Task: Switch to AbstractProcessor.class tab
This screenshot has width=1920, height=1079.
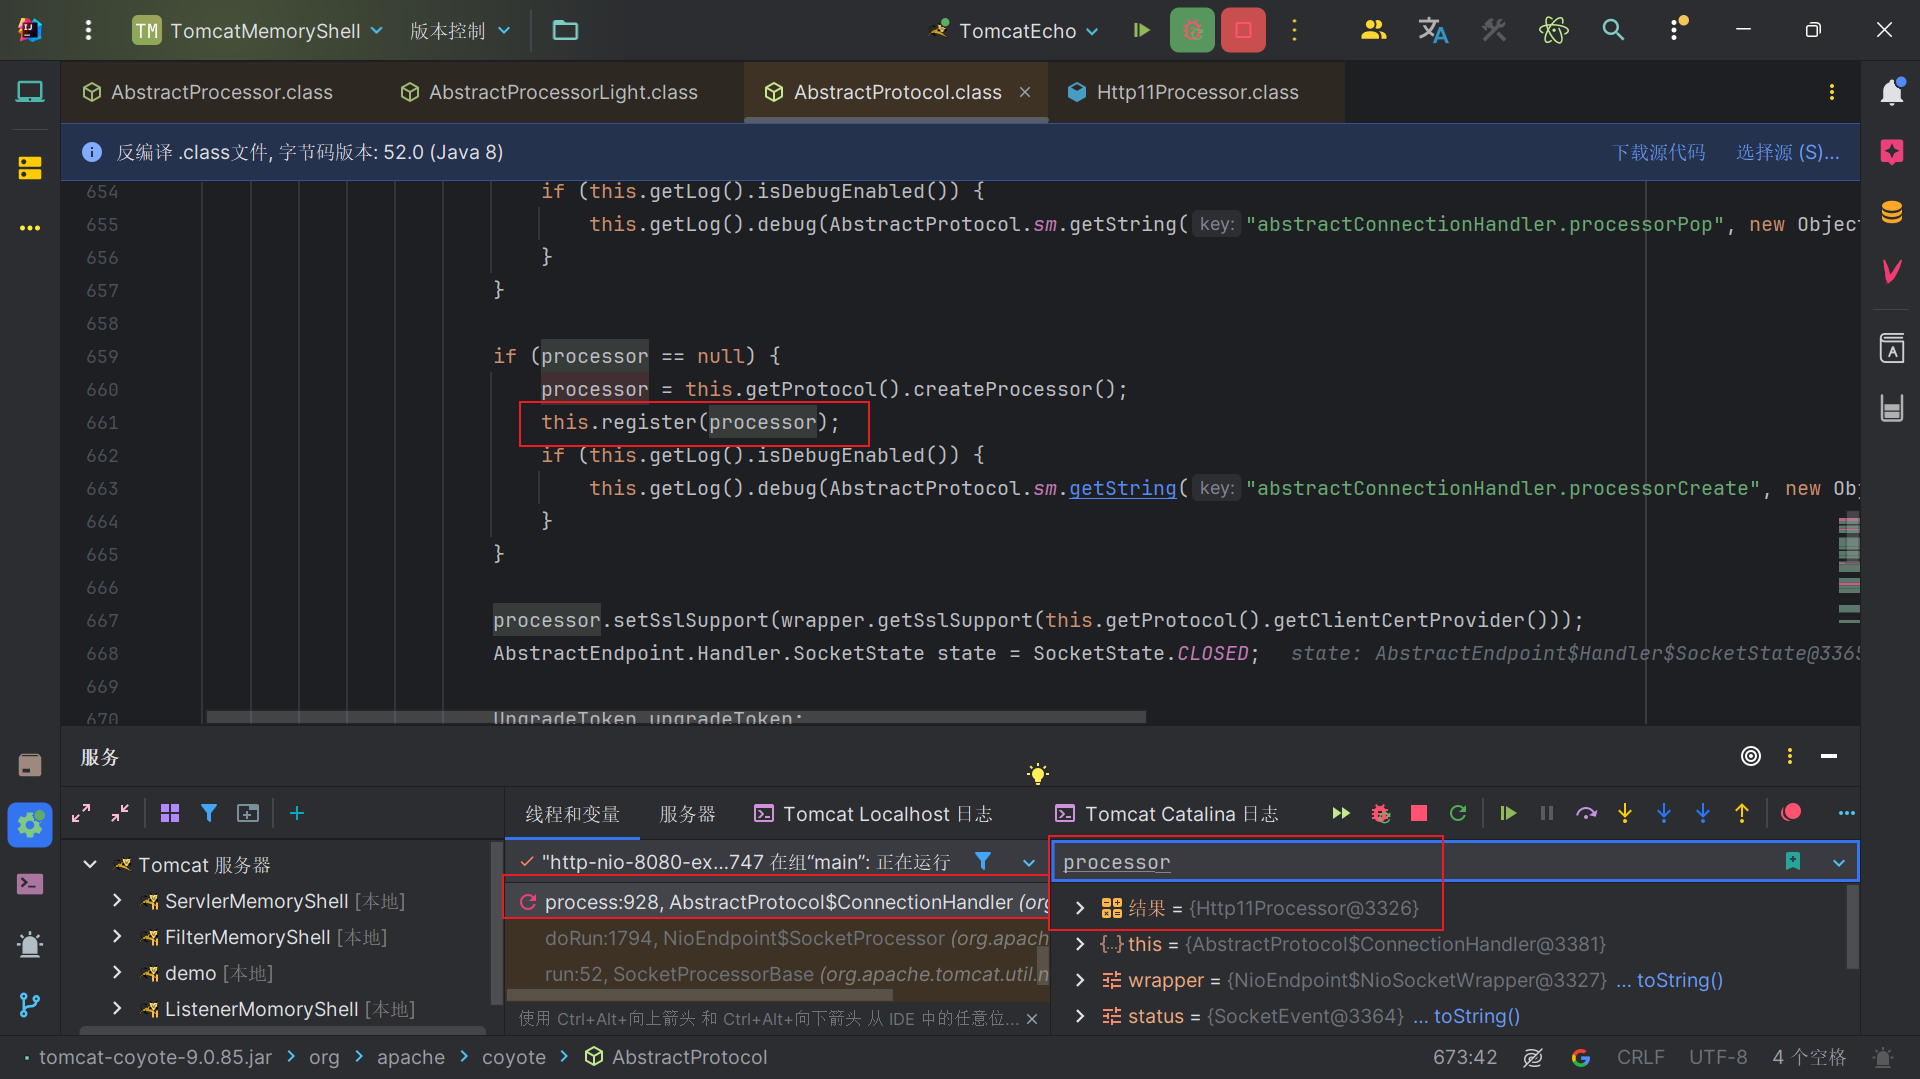Action: (x=207, y=92)
